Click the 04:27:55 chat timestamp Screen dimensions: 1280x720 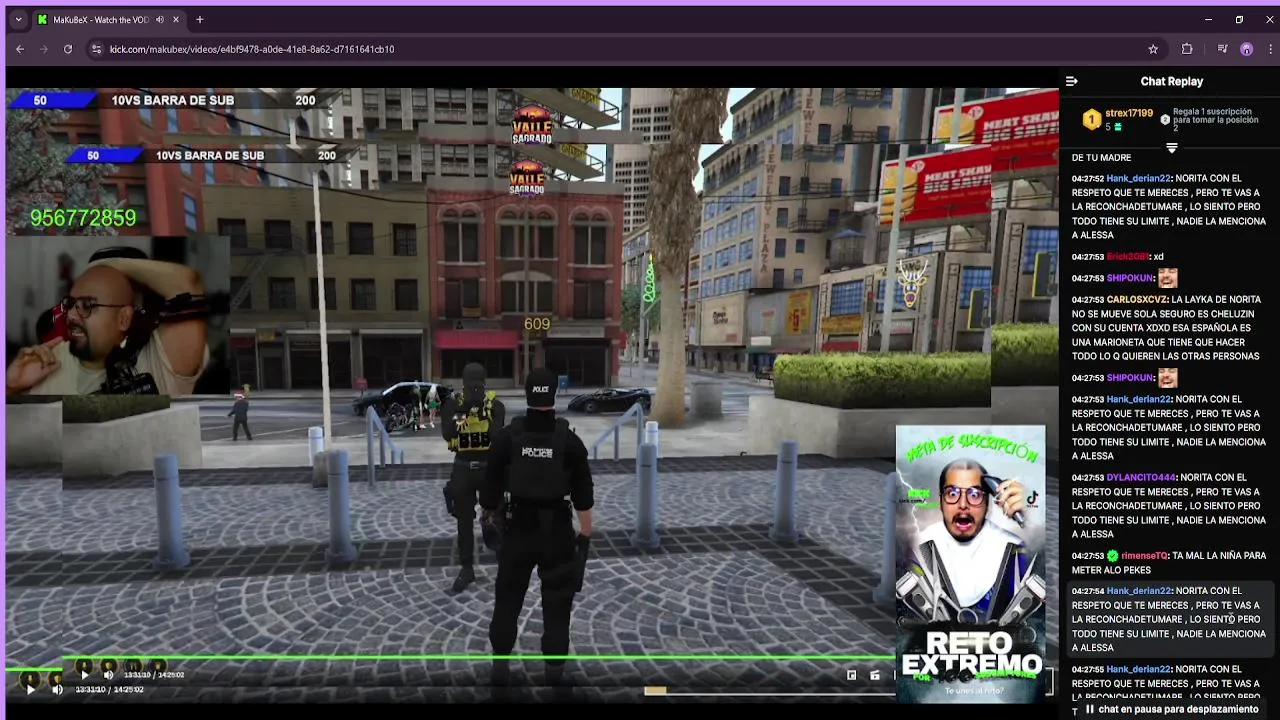tap(1087, 669)
